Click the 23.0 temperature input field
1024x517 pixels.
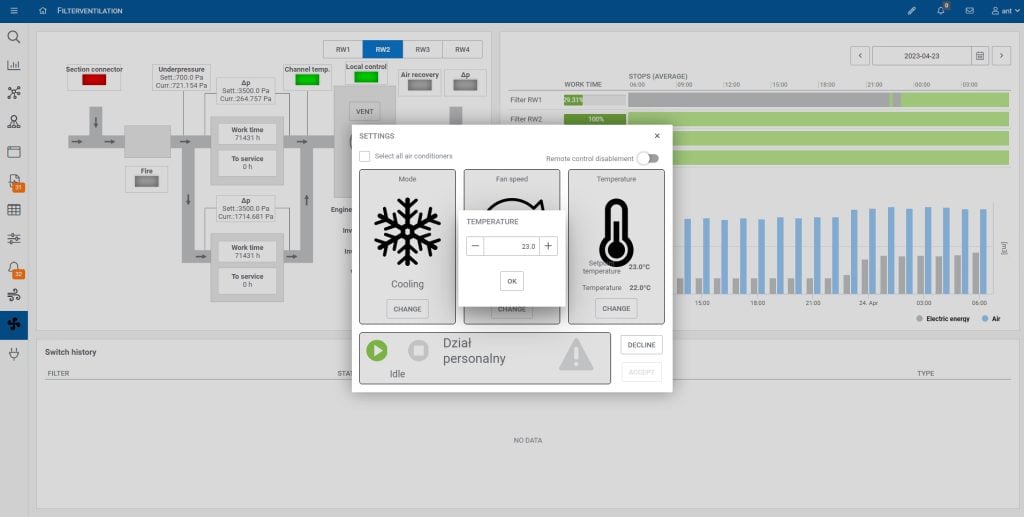(511, 246)
